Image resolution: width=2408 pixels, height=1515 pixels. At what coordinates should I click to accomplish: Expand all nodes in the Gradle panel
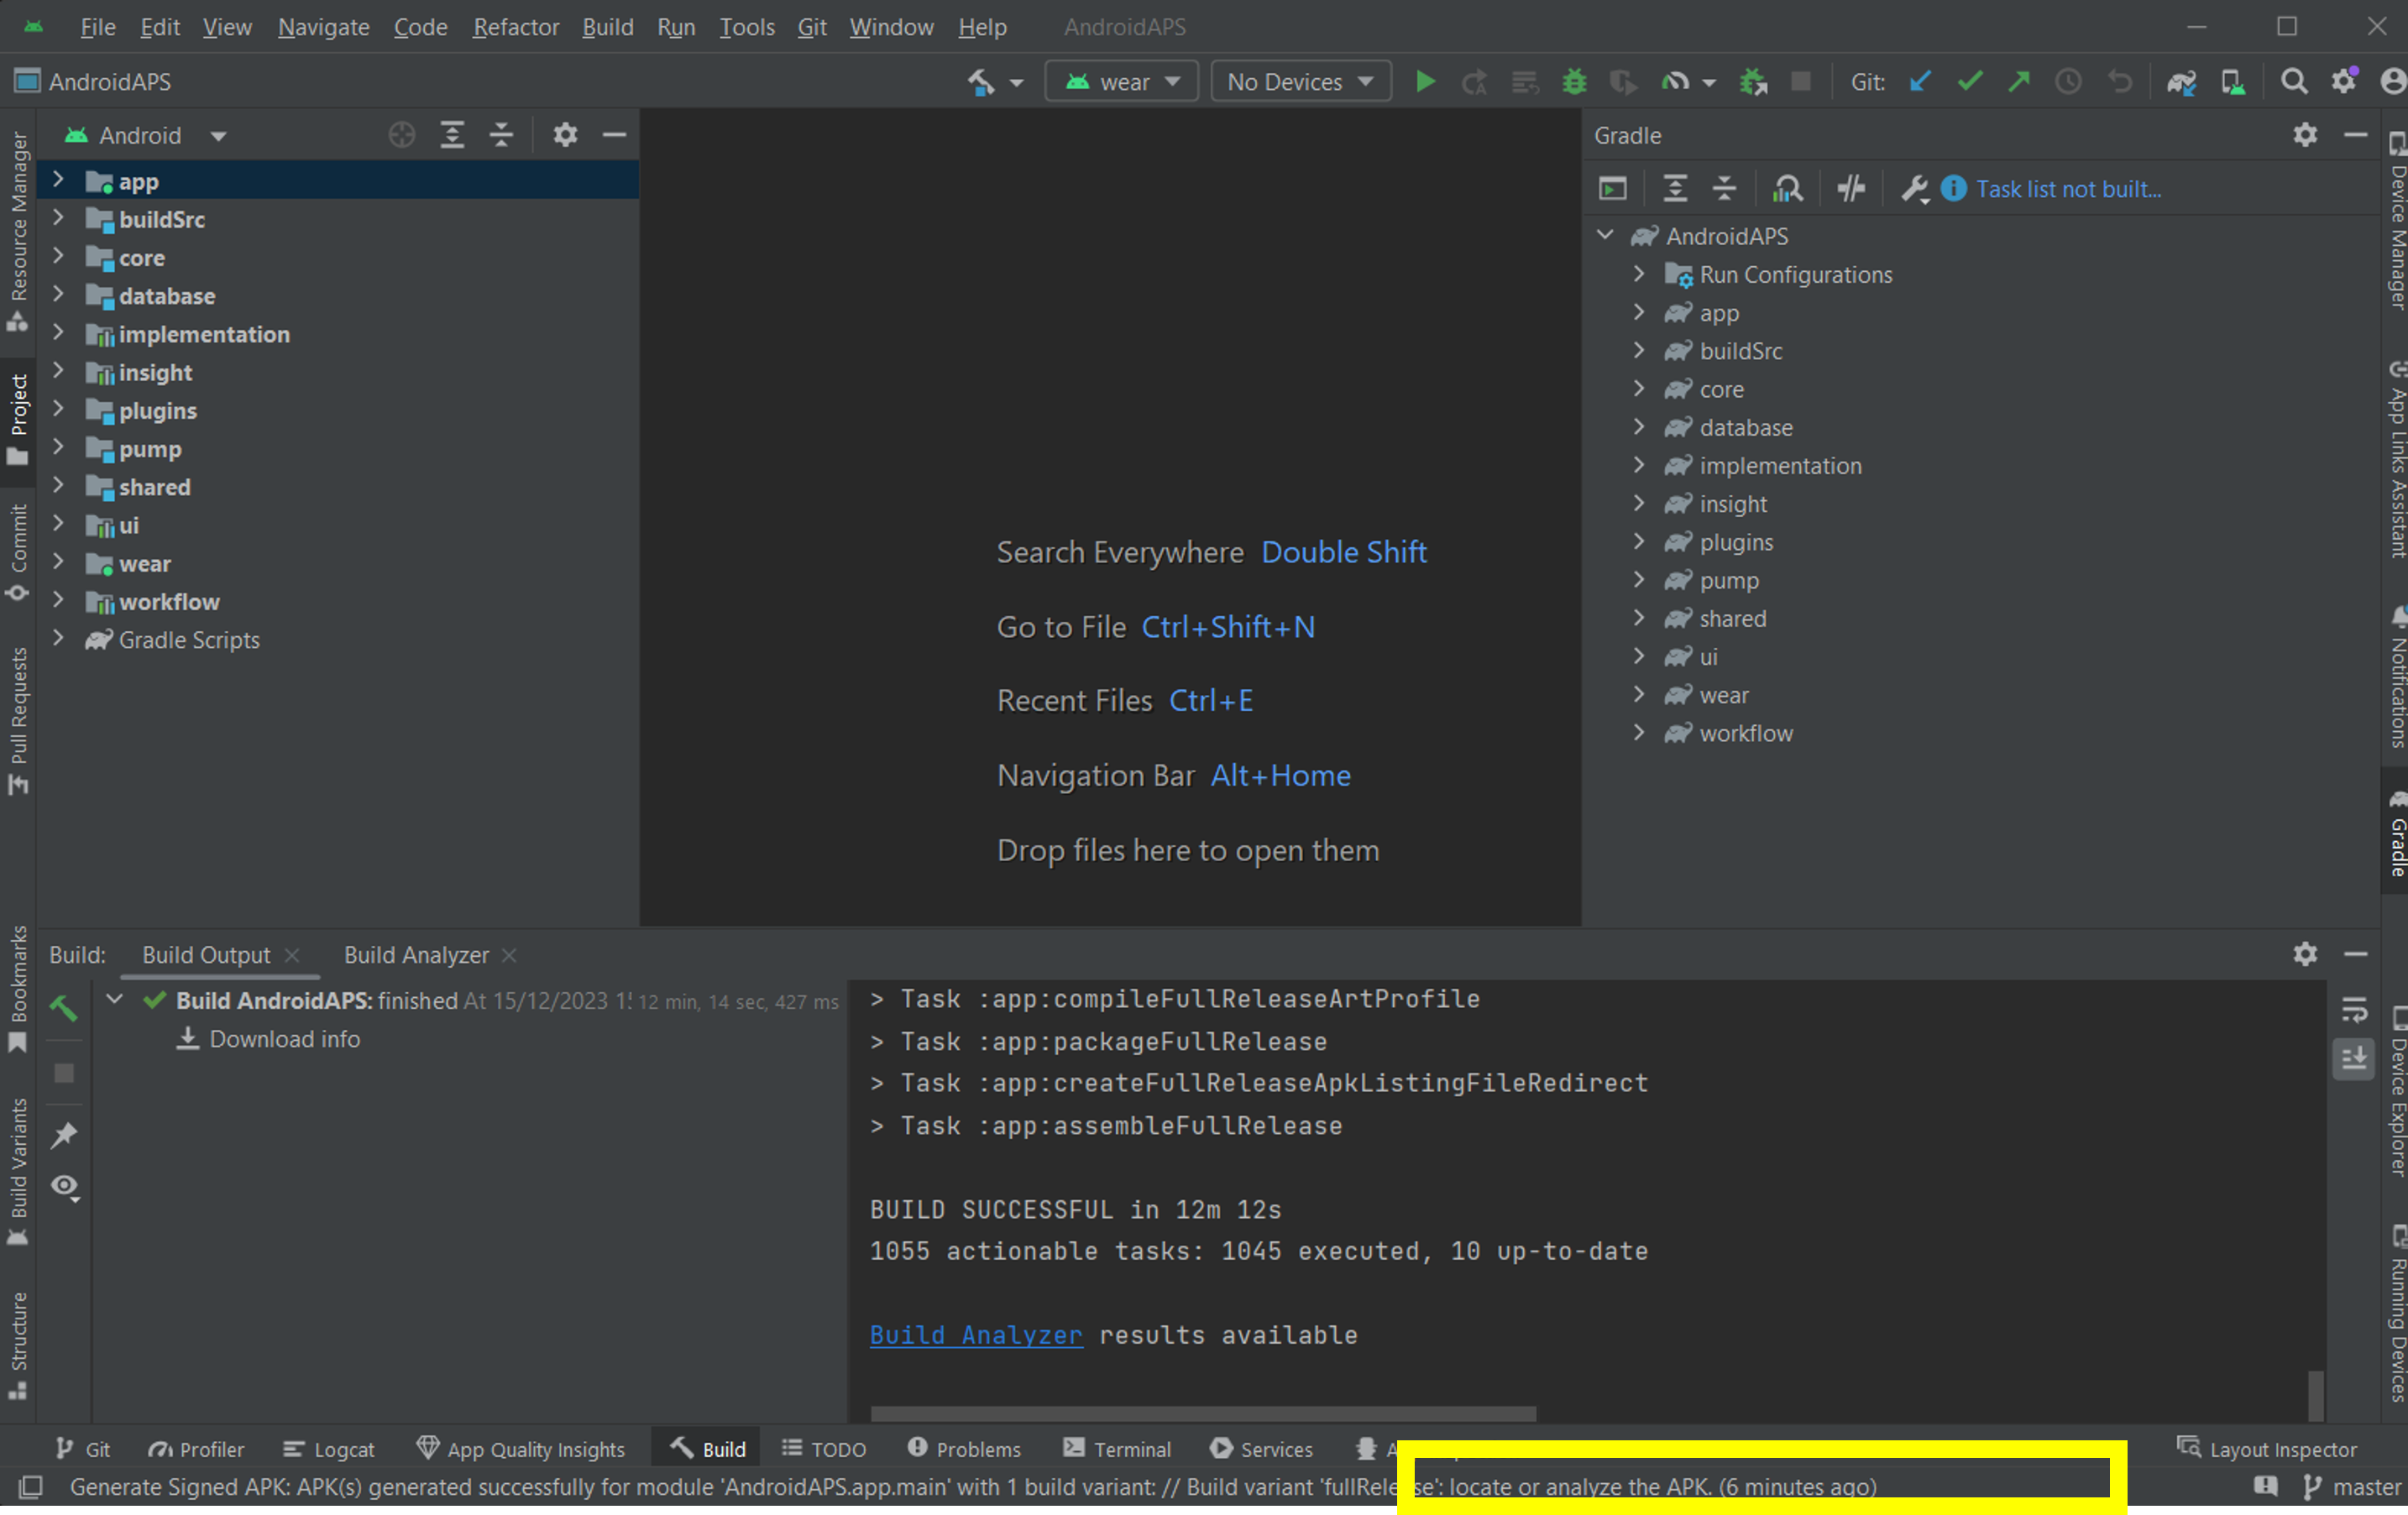coord(1675,189)
